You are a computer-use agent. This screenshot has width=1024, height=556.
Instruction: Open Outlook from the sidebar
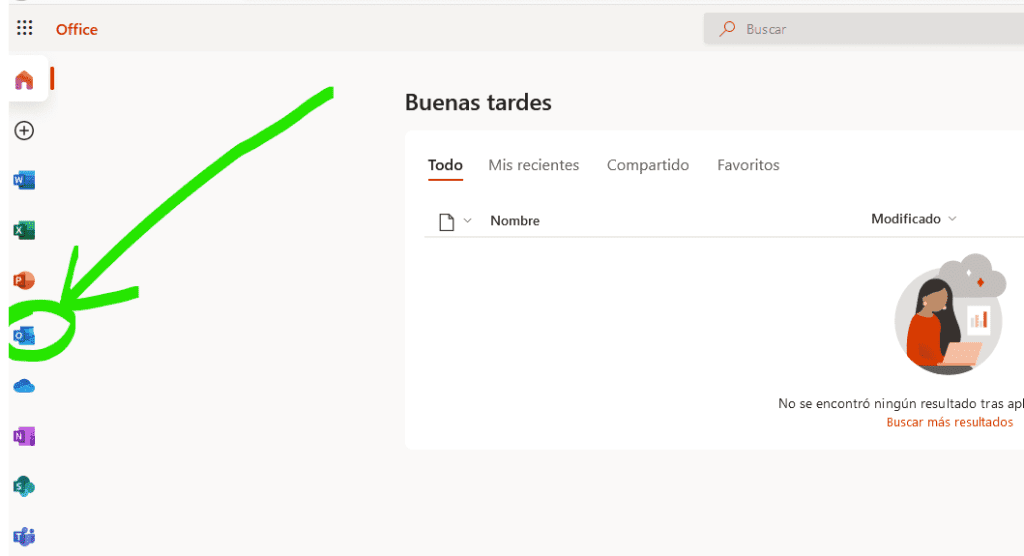tap(24, 336)
